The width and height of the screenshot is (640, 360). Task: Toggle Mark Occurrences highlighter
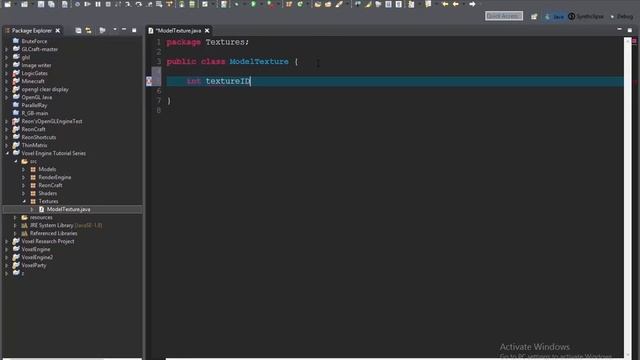click(368, 4)
